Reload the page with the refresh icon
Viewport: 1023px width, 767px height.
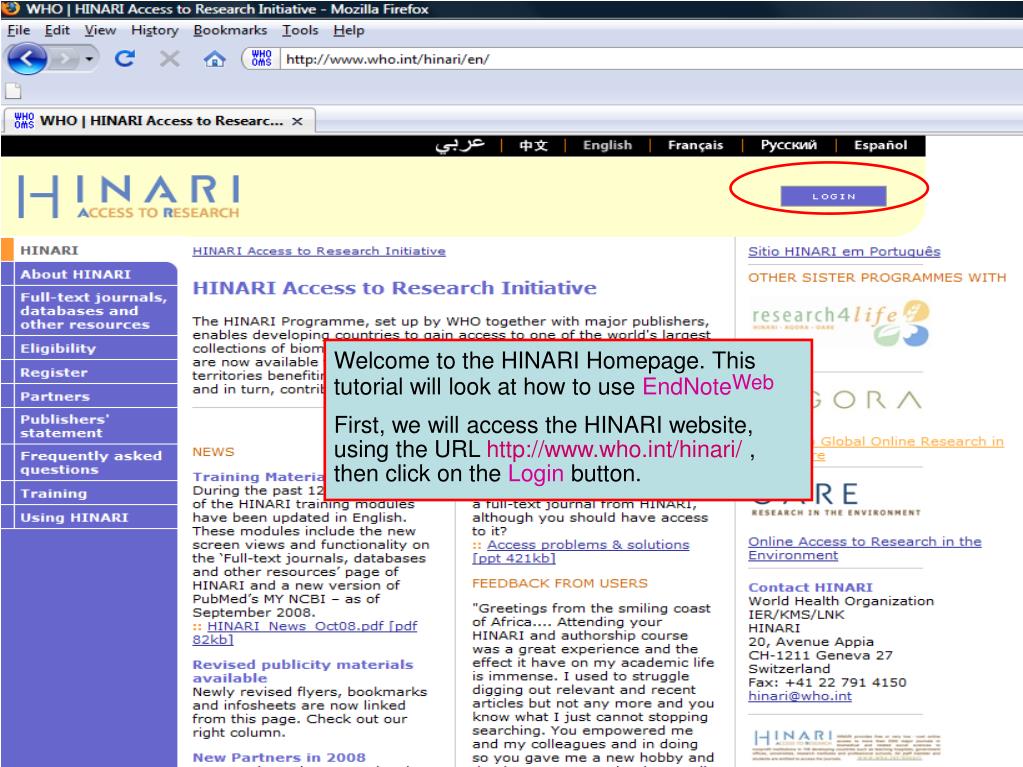pos(125,59)
